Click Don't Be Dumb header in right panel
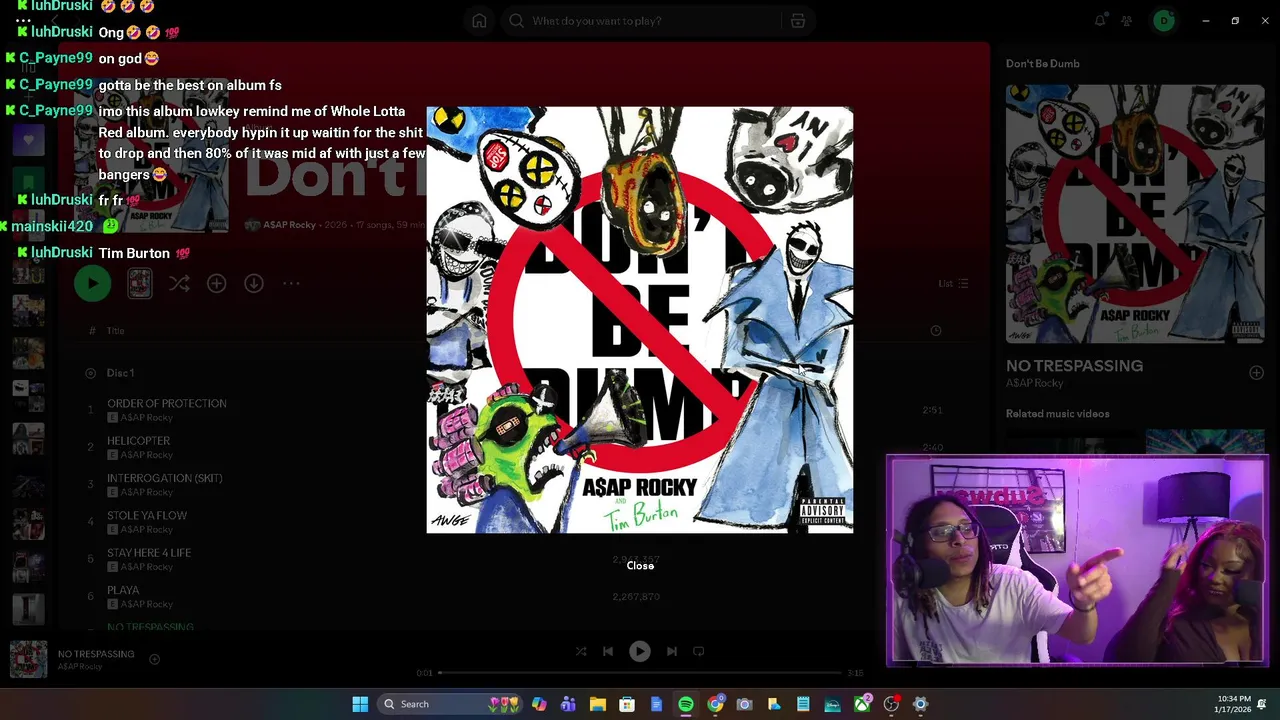1280x720 pixels. tap(1043, 64)
